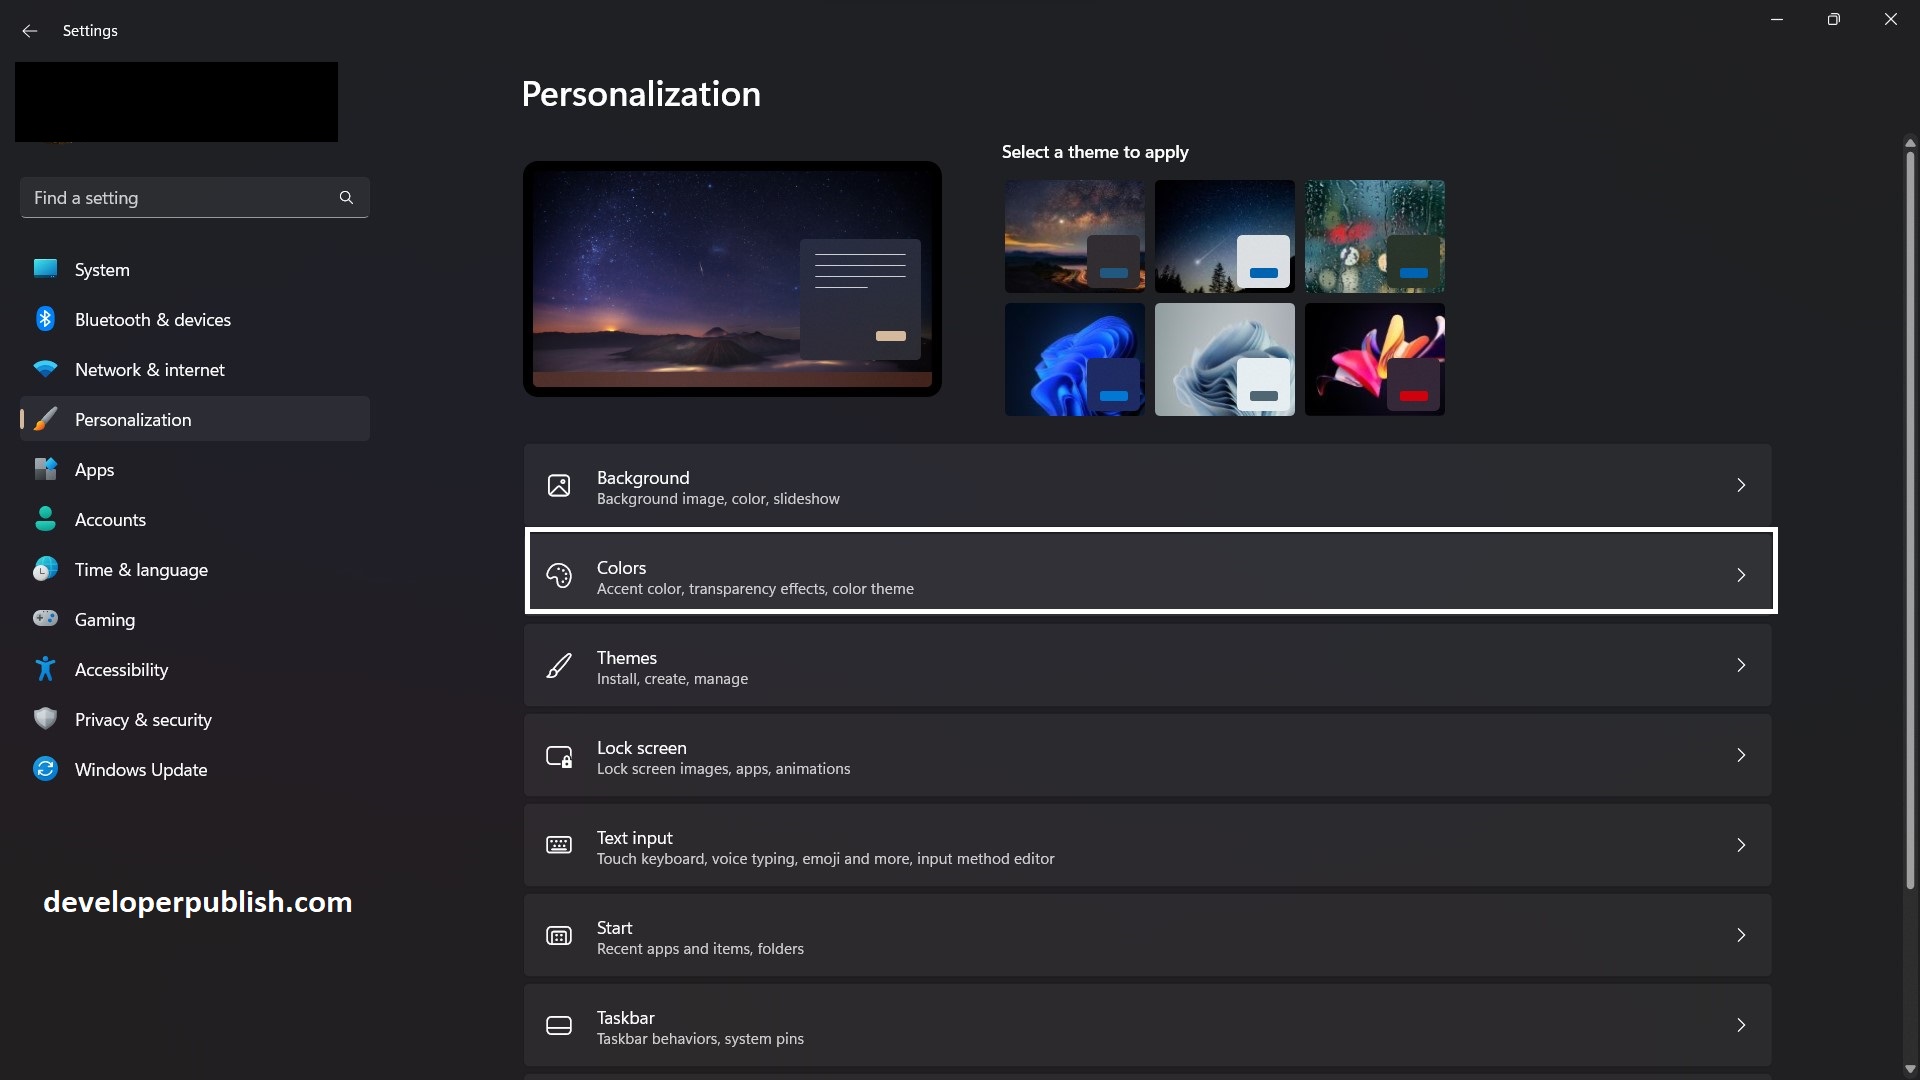Click the Windows Update icon

click(45, 768)
